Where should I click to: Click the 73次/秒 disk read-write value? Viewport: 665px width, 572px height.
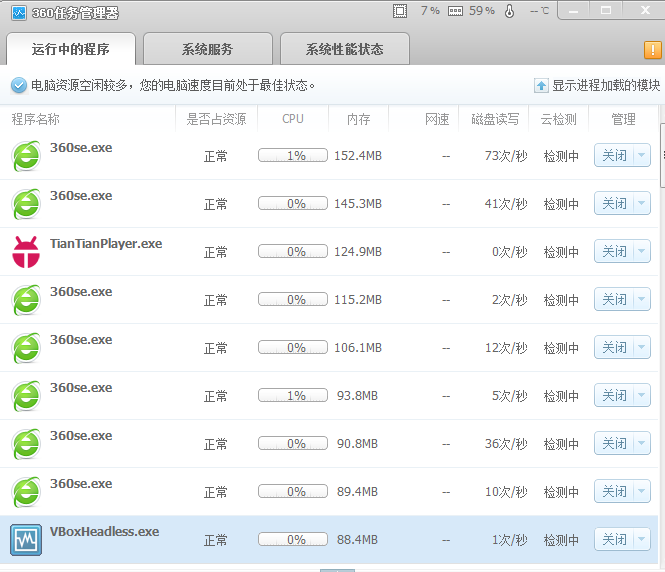[x=506, y=156]
